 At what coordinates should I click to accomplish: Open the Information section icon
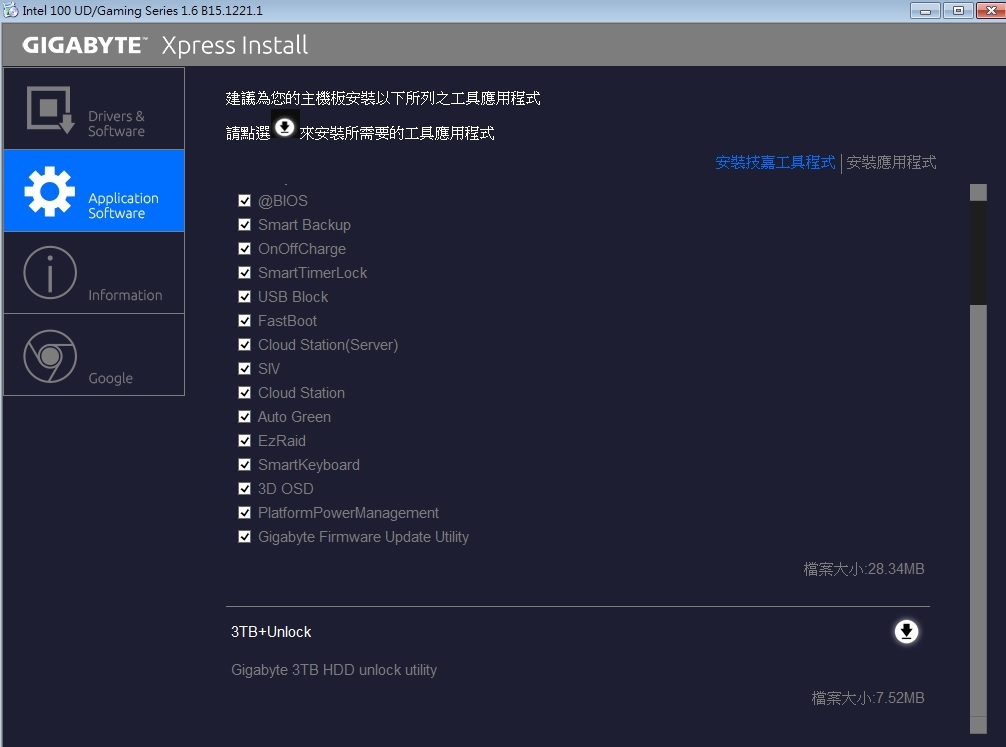(50, 273)
